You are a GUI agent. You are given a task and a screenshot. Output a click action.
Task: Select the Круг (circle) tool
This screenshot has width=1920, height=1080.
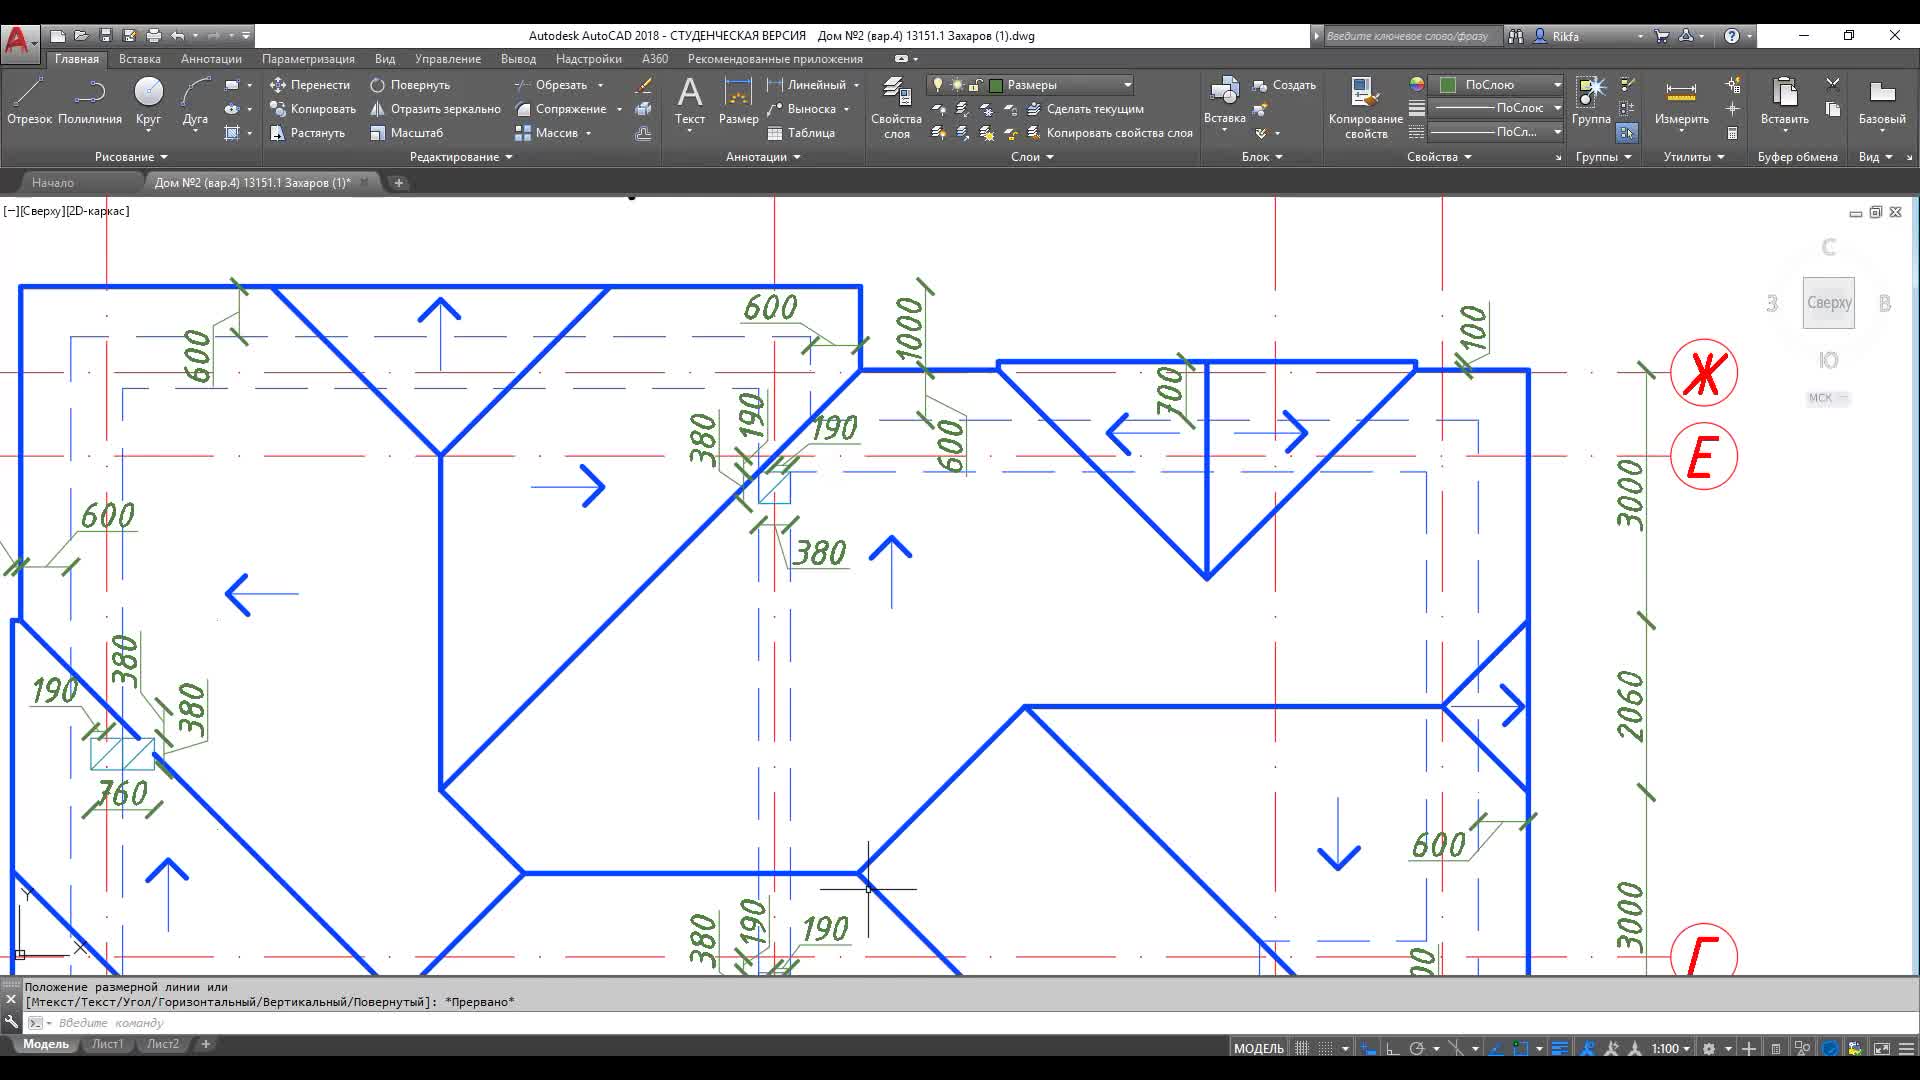(x=148, y=101)
